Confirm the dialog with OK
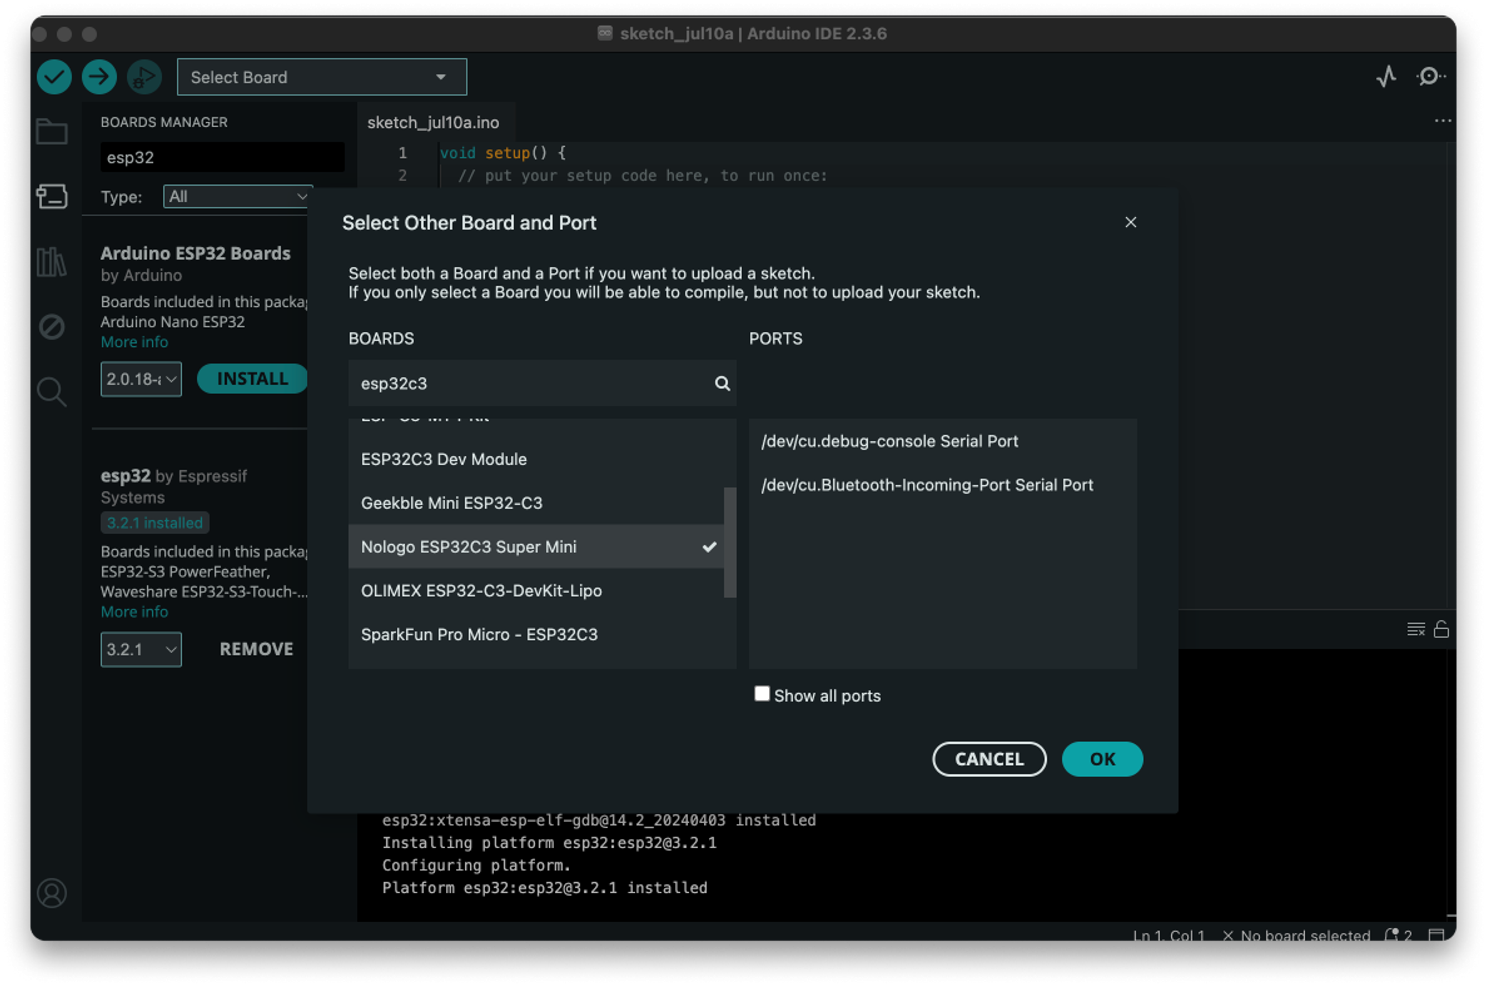 [x=1102, y=759]
